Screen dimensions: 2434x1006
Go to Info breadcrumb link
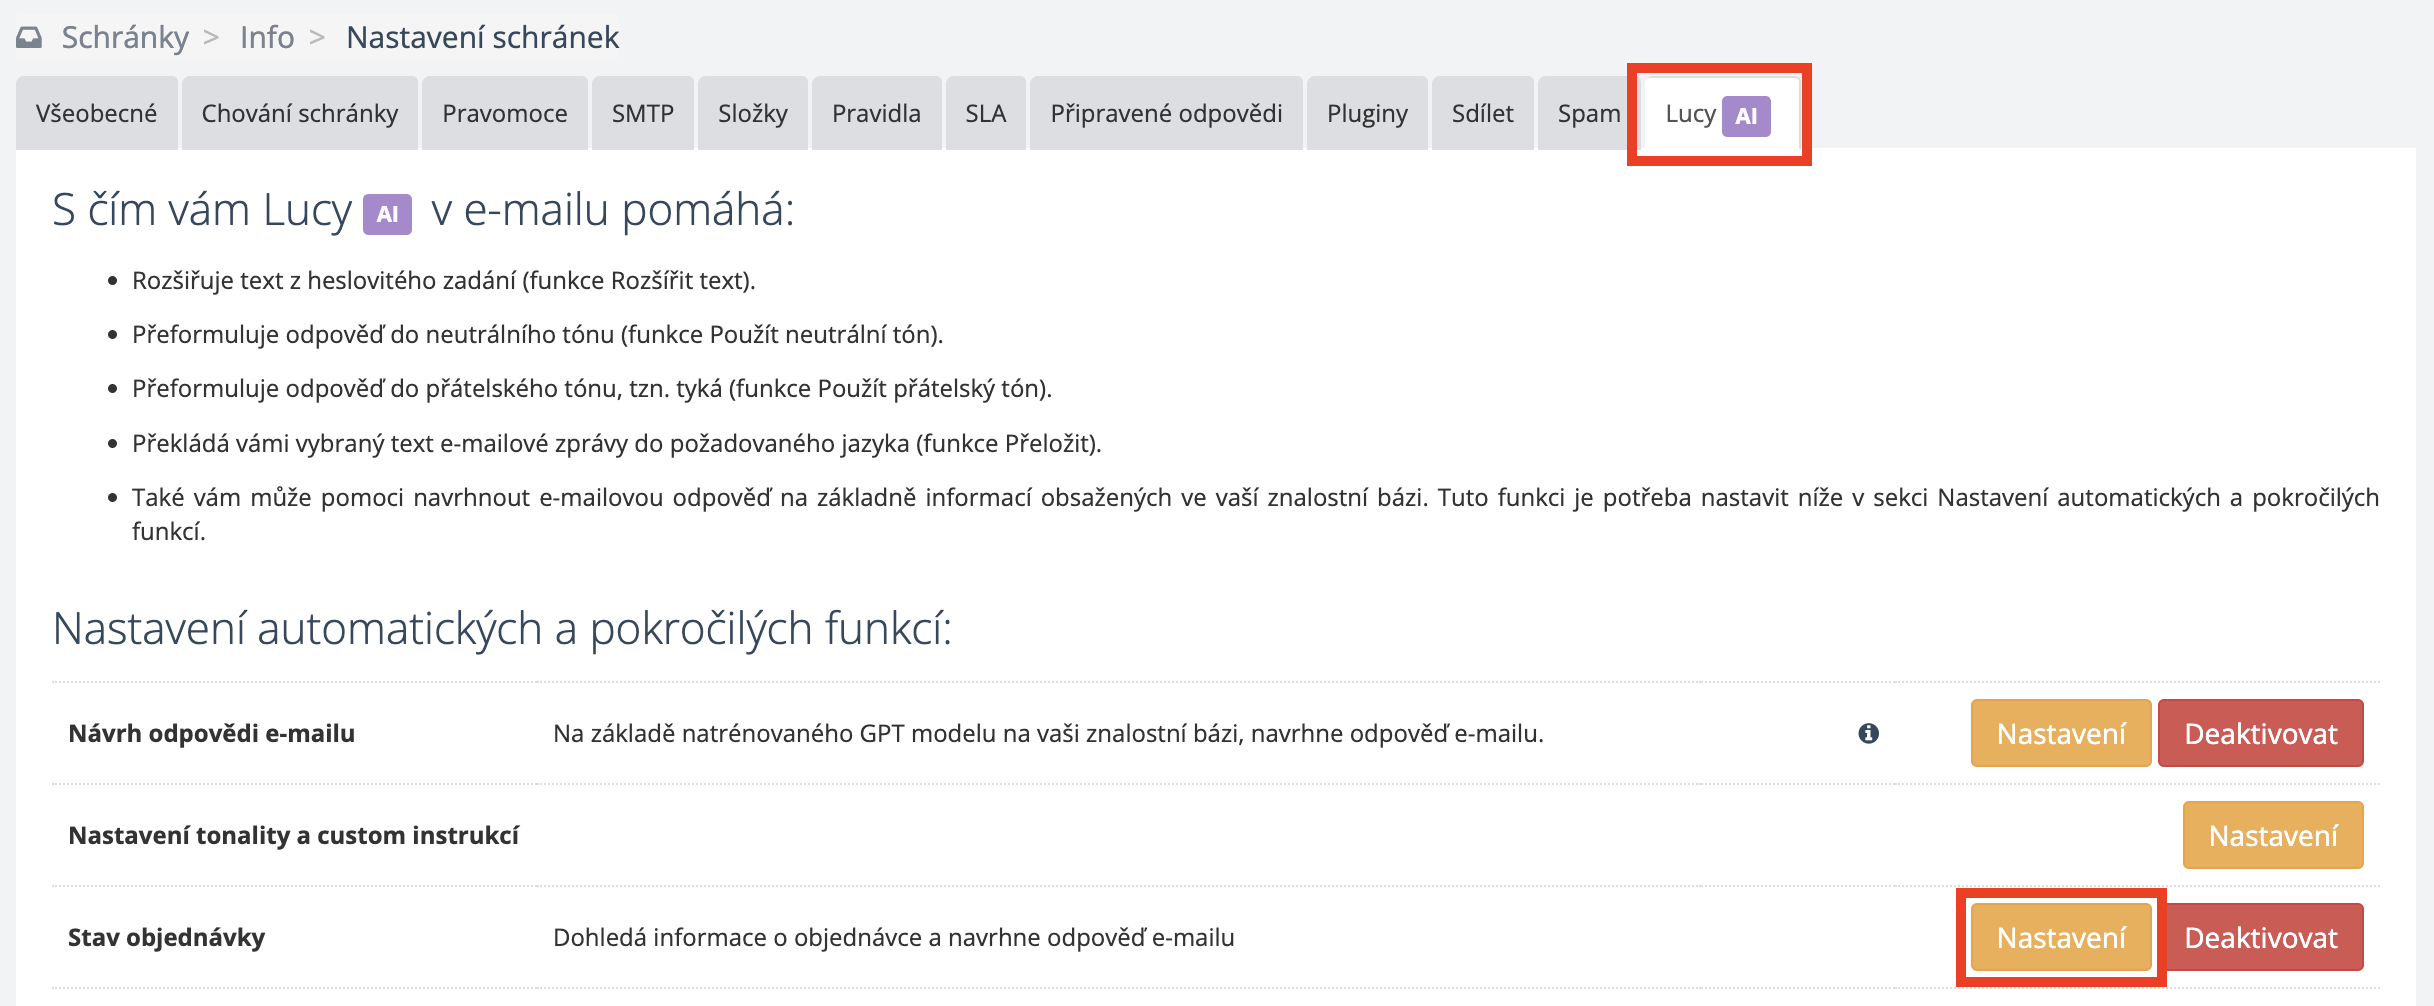[266, 38]
